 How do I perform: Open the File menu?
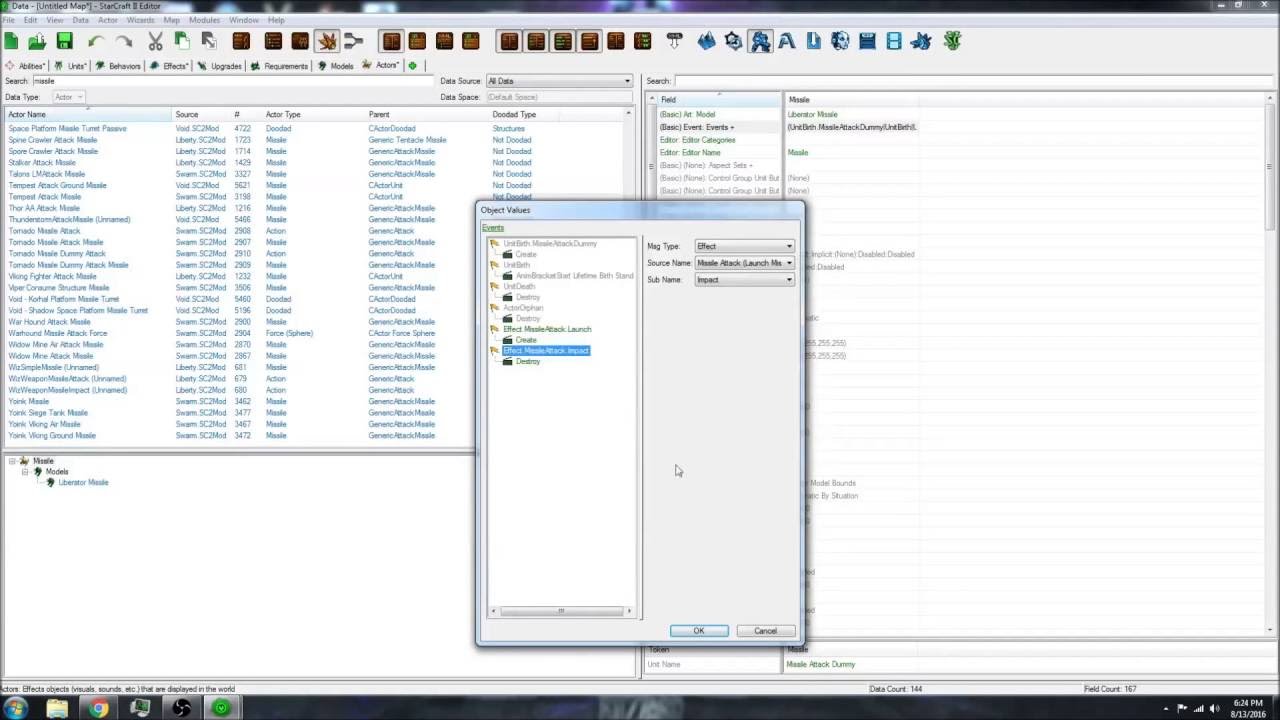8,20
